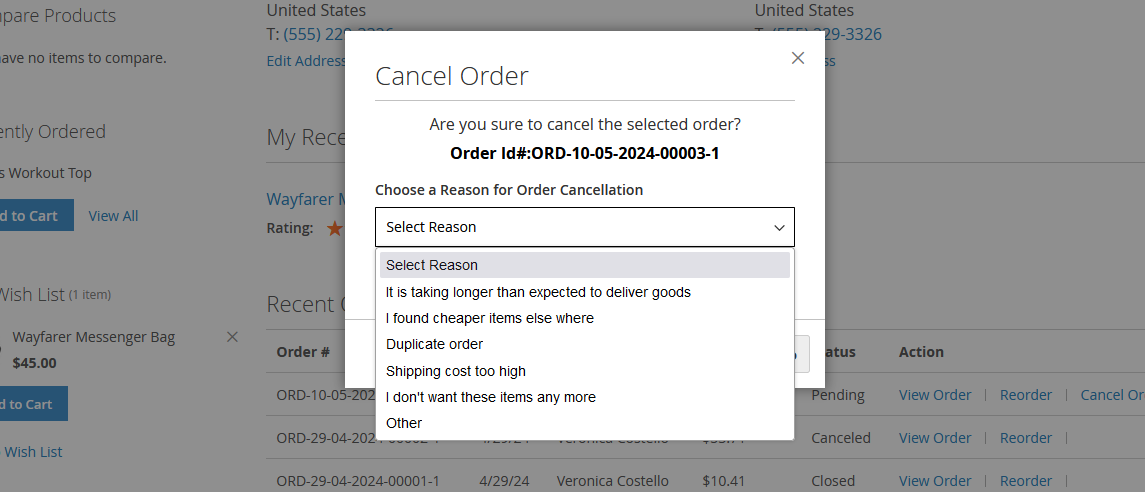Choose 'I don't want these items any more'
Image resolution: width=1145 pixels, height=492 pixels.
[490, 397]
